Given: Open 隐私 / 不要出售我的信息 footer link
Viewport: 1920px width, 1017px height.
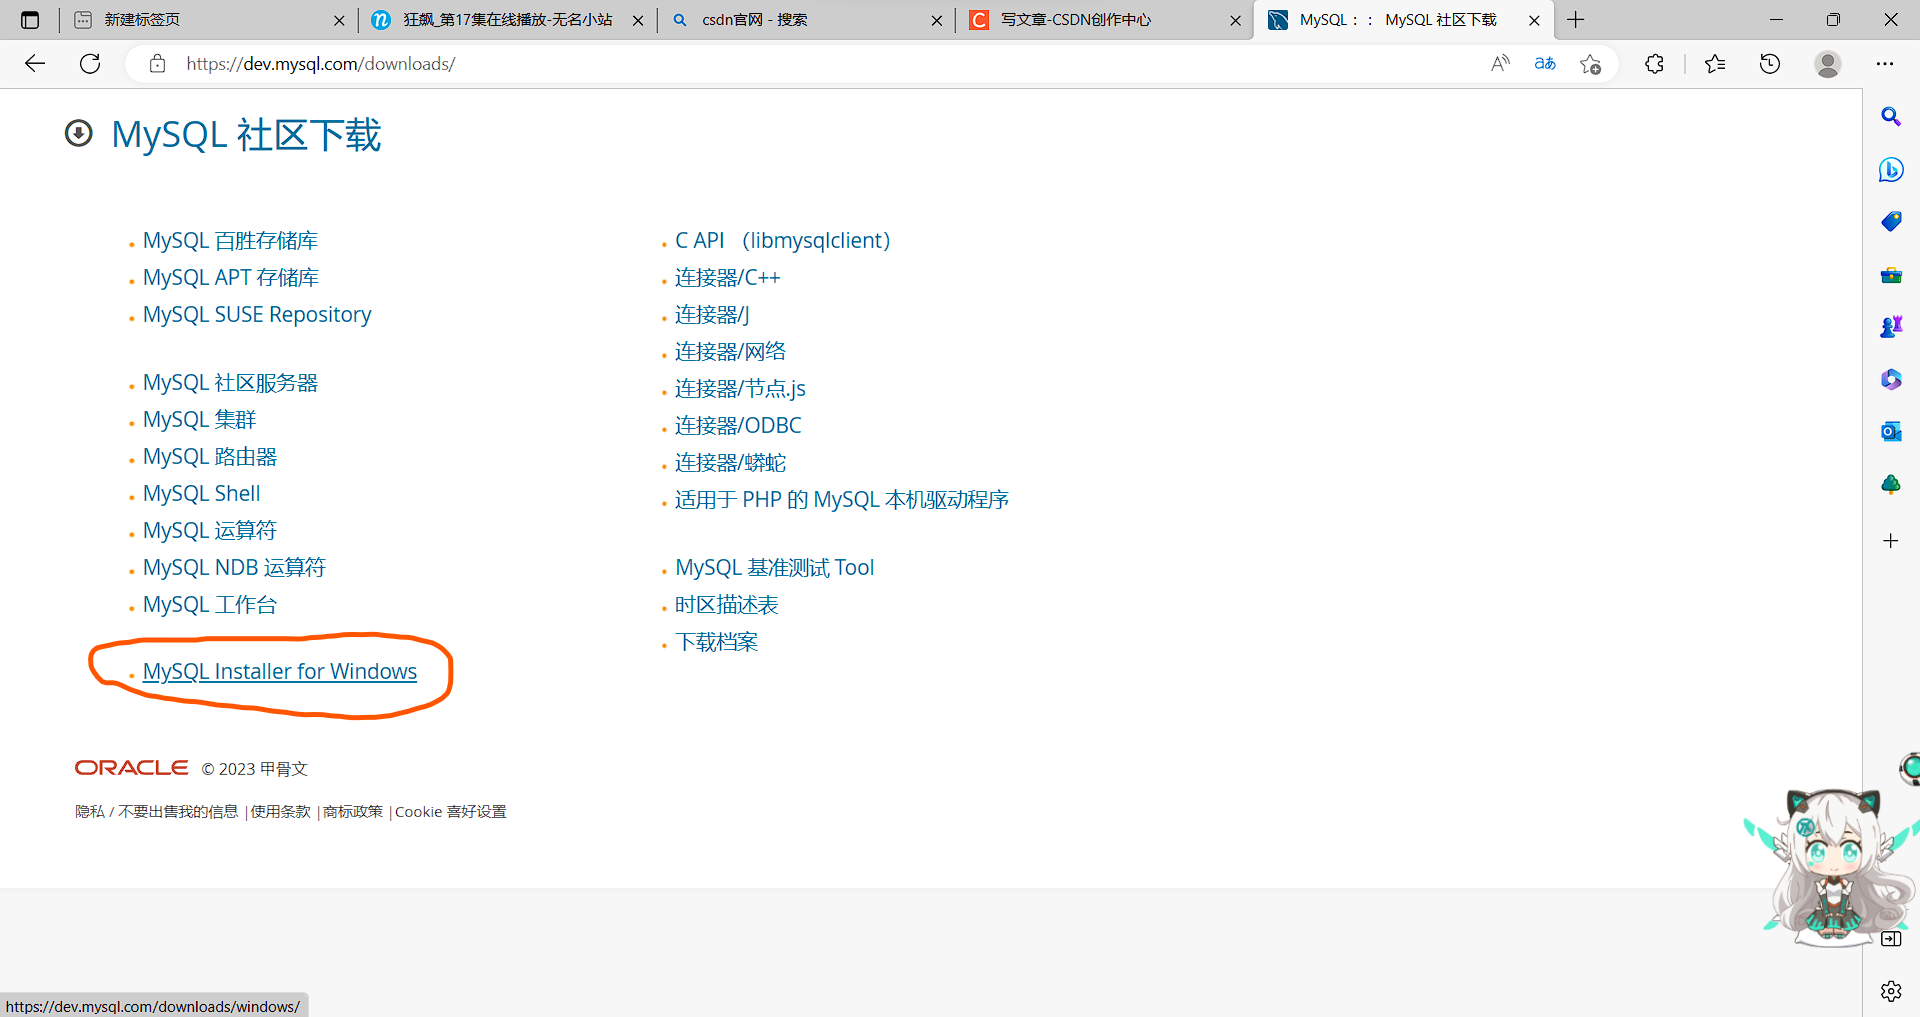Looking at the screenshot, I should coord(156,812).
